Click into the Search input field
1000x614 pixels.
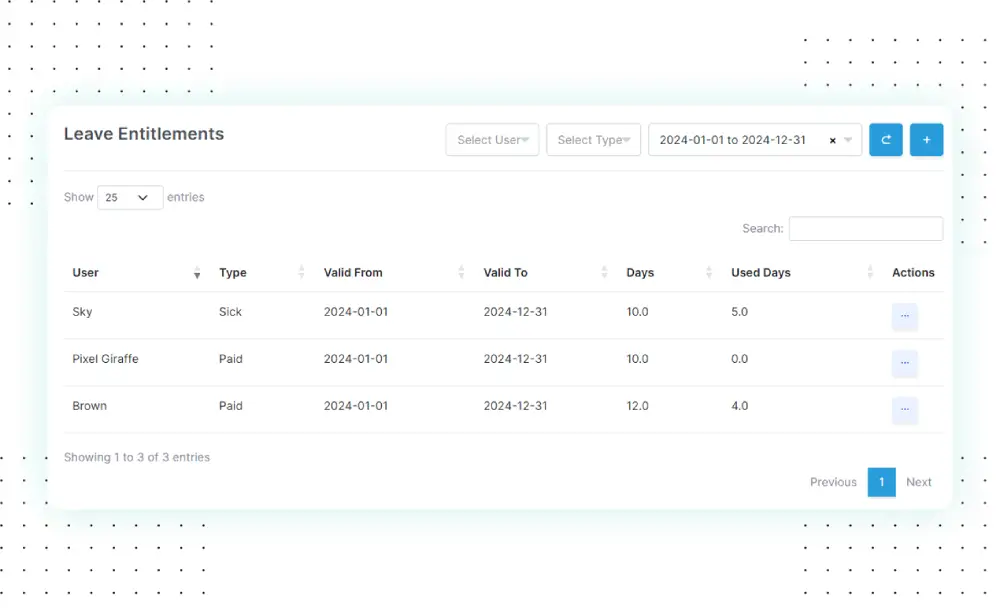[x=865, y=229]
